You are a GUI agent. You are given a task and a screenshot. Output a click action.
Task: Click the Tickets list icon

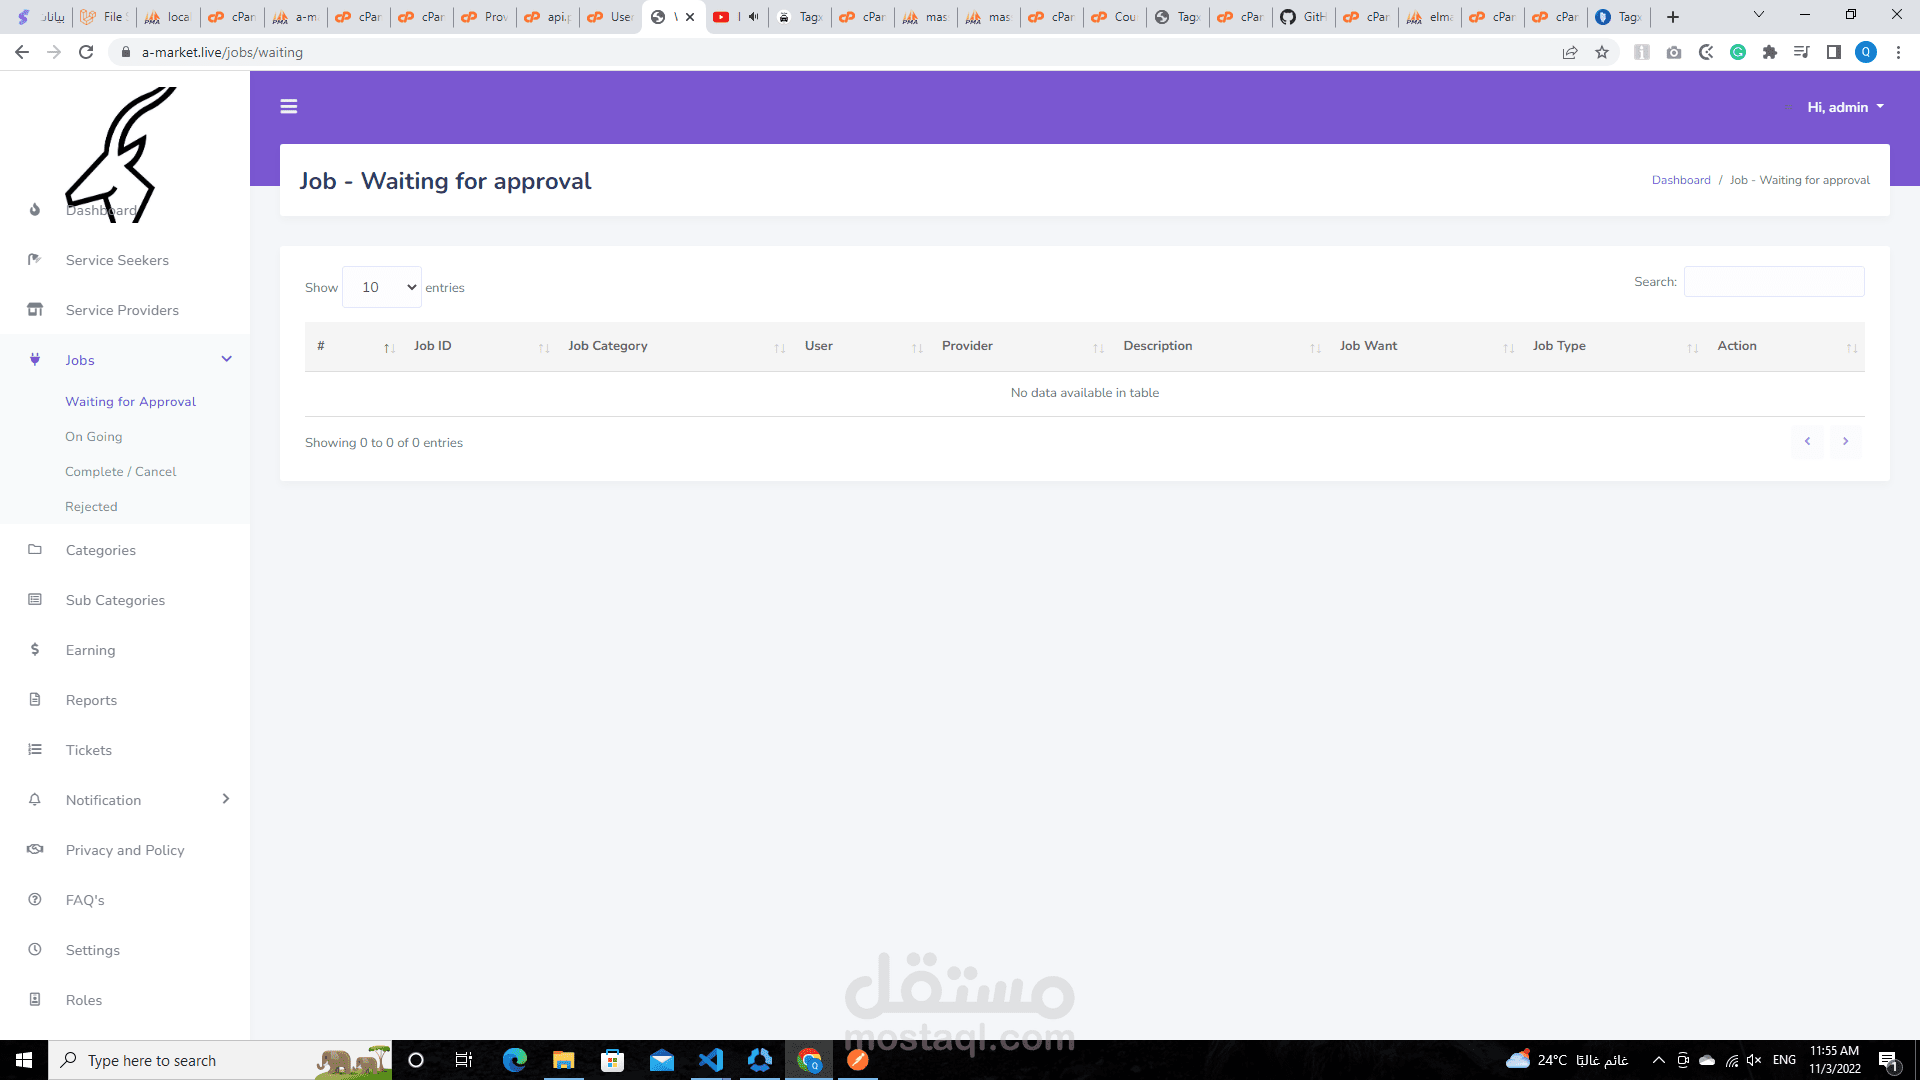35,750
